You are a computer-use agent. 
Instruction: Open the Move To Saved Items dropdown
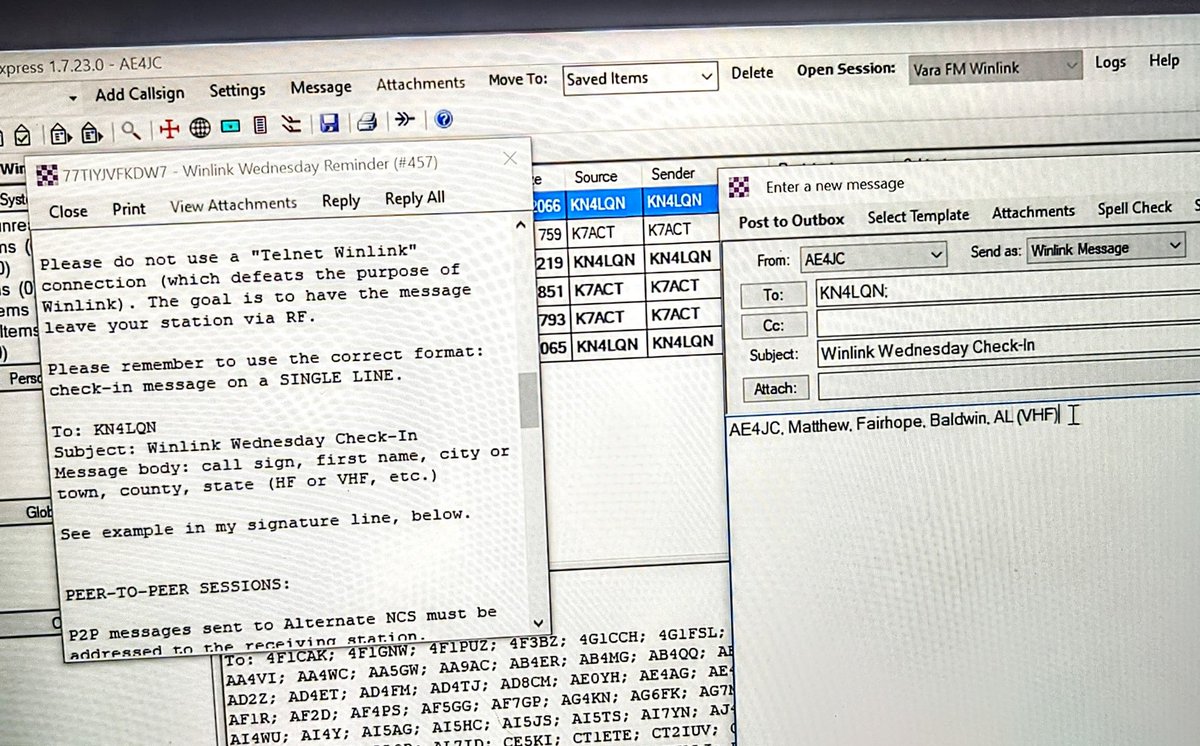pos(640,77)
